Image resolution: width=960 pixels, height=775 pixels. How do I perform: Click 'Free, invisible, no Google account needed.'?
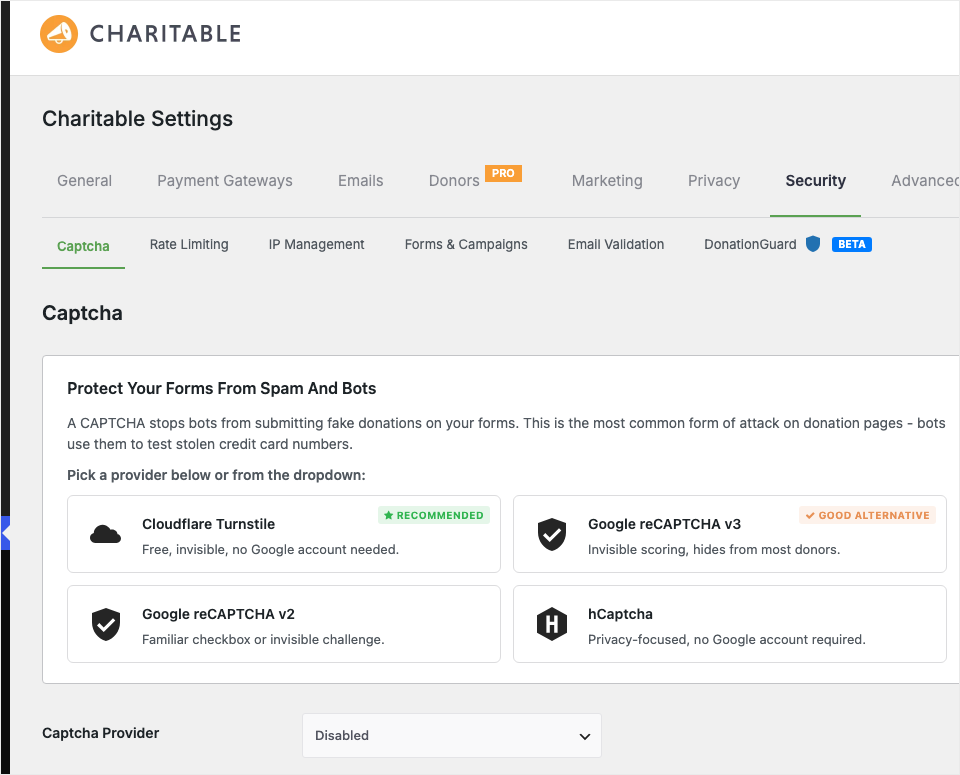coord(271,550)
